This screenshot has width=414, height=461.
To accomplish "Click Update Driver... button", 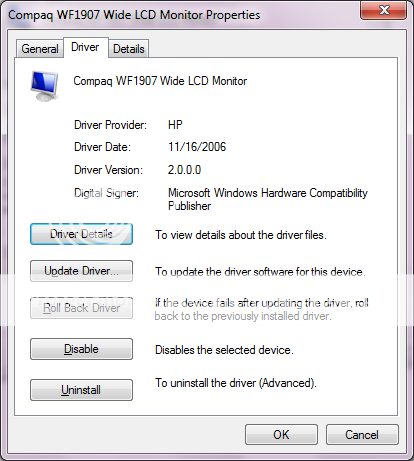I will (81, 271).
